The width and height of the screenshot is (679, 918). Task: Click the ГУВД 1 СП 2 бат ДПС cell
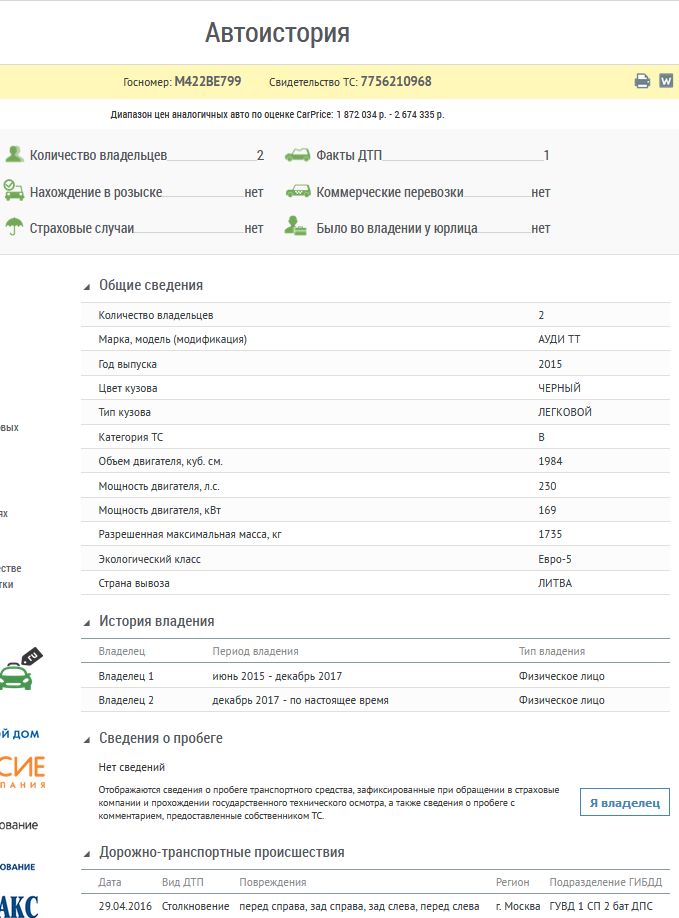[x=601, y=906]
